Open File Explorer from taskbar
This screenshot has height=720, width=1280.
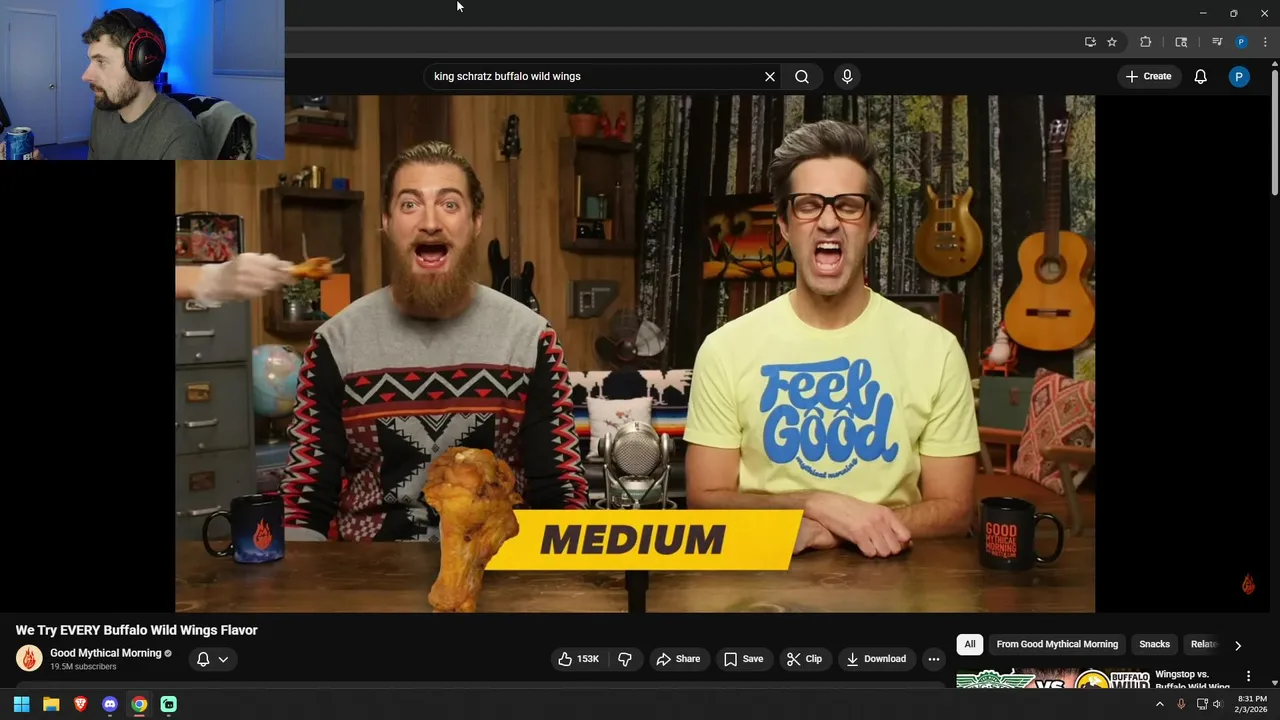click(x=51, y=704)
